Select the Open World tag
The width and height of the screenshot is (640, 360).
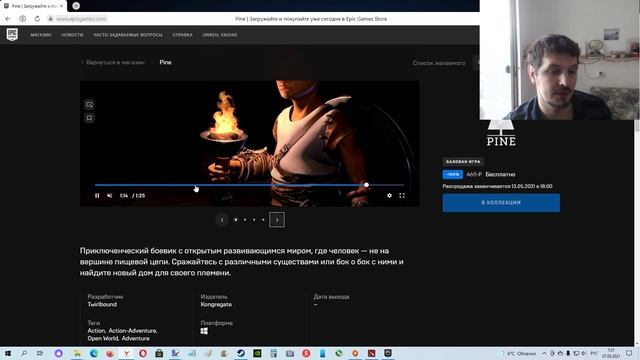[103, 338]
